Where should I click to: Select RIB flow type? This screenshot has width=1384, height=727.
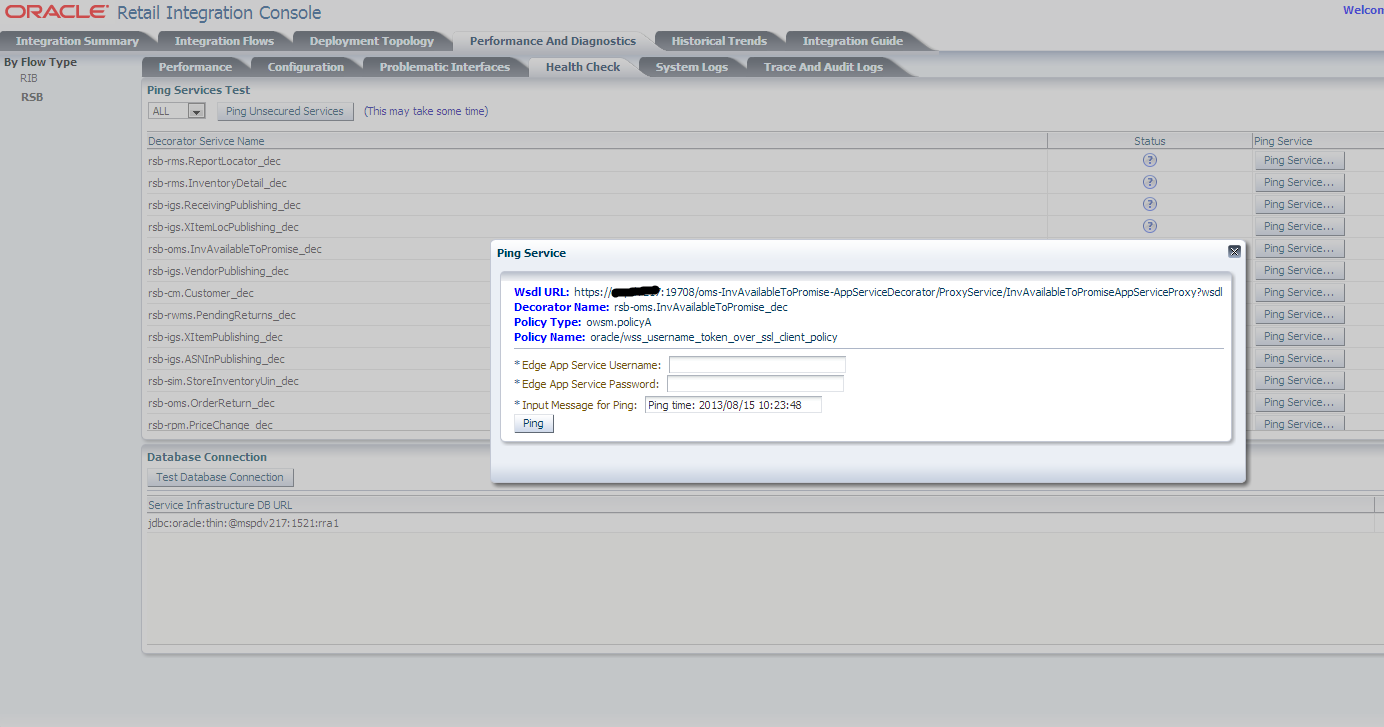tap(29, 78)
